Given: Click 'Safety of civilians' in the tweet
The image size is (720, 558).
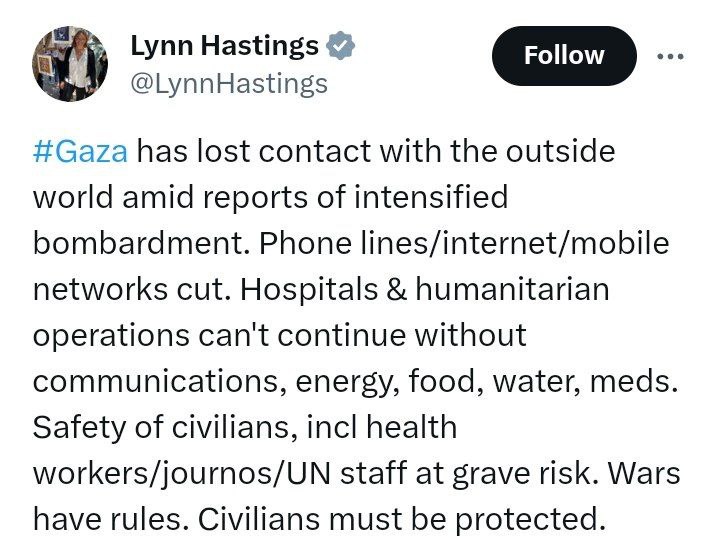Looking at the screenshot, I should pos(161,427).
